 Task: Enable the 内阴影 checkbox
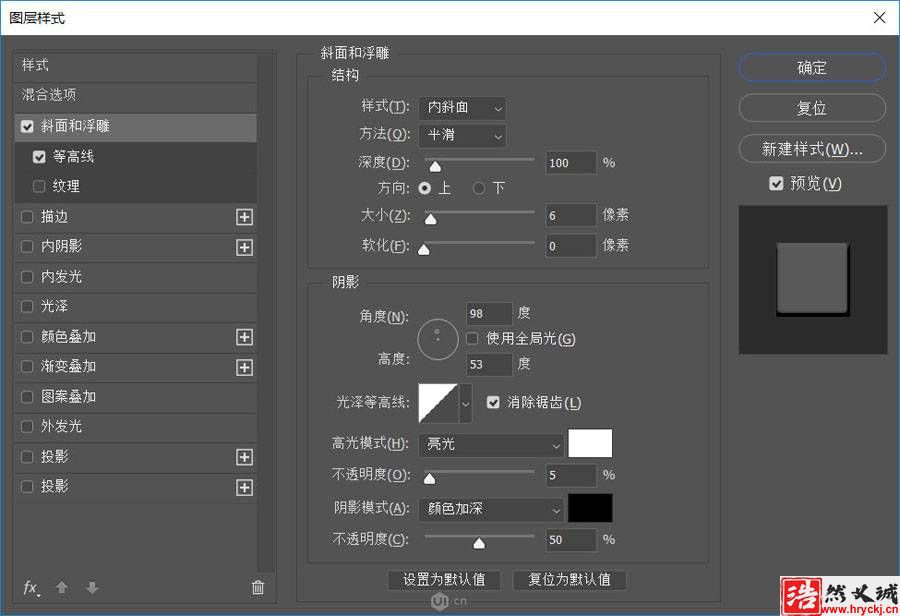27,247
